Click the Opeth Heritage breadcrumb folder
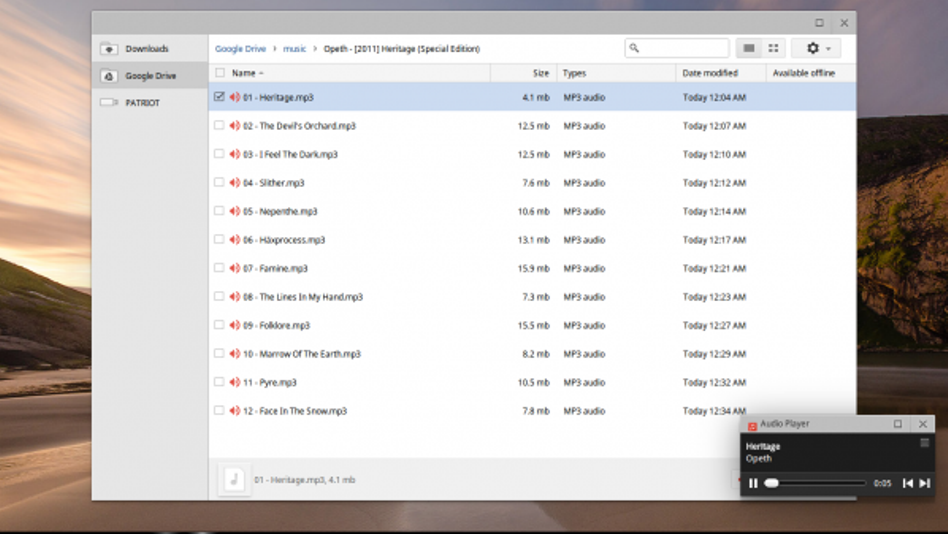 pyautogui.click(x=401, y=48)
